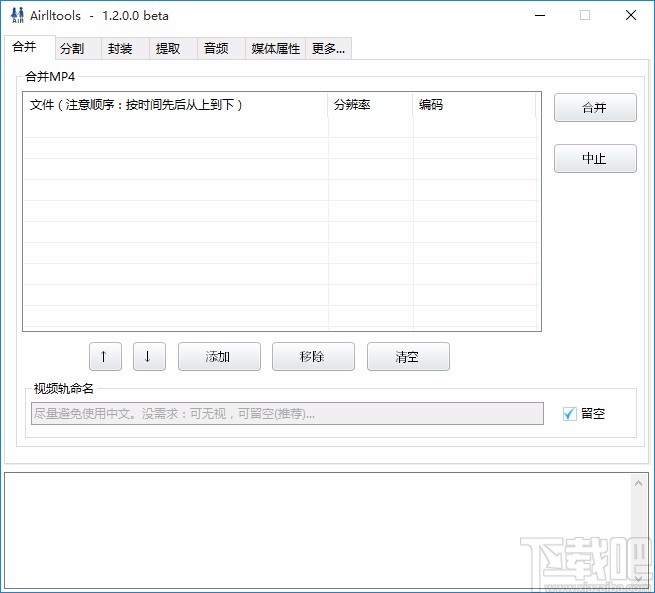Switch to the 合并 tab
Screen dimensions: 655x593
[30, 47]
